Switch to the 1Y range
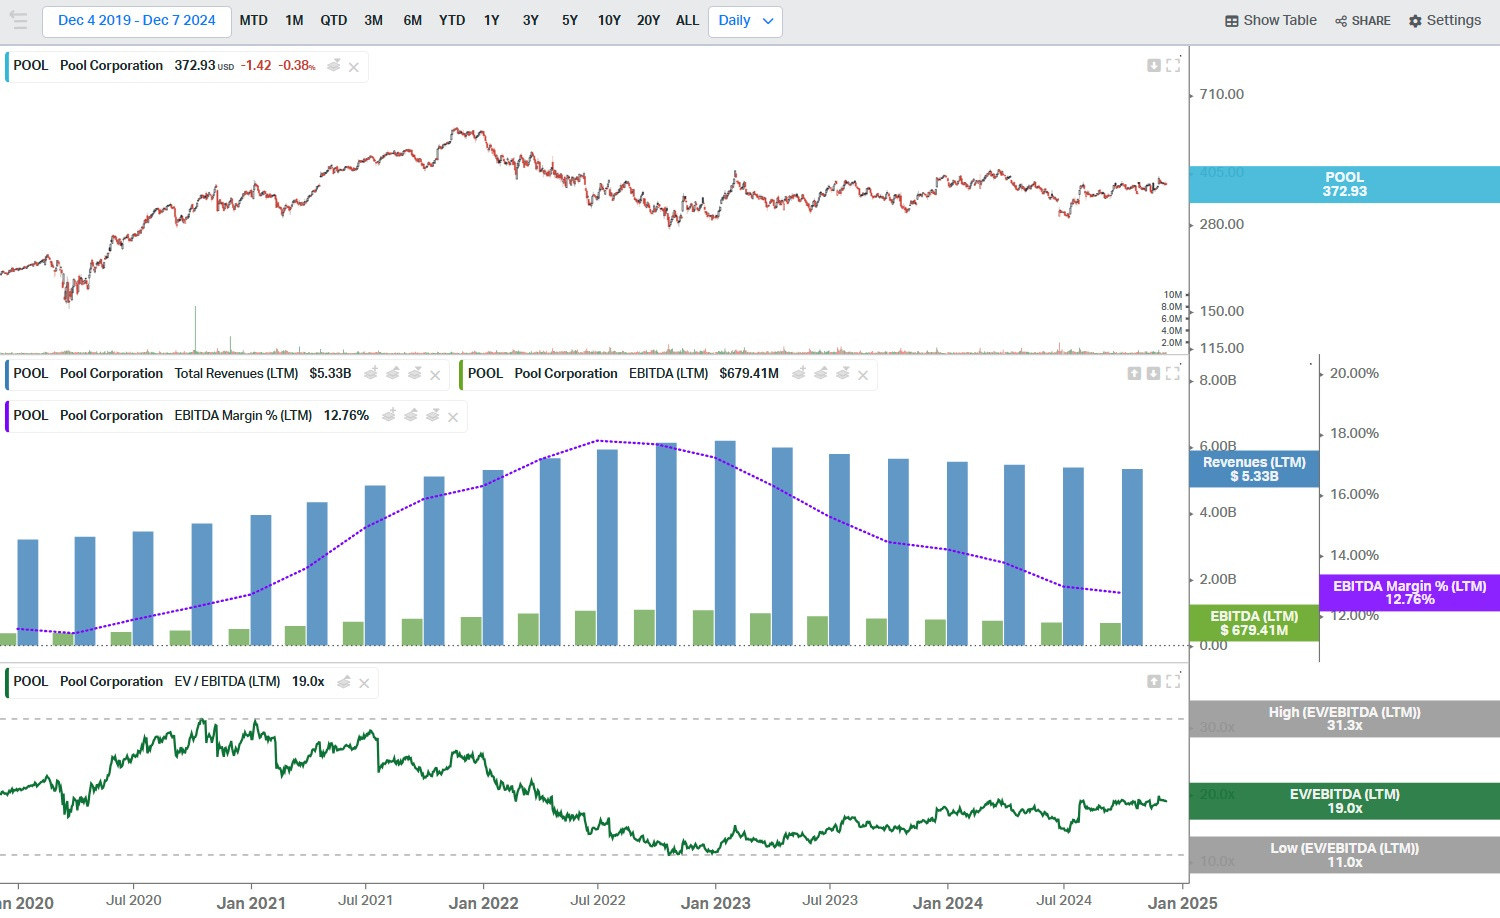 tap(492, 21)
